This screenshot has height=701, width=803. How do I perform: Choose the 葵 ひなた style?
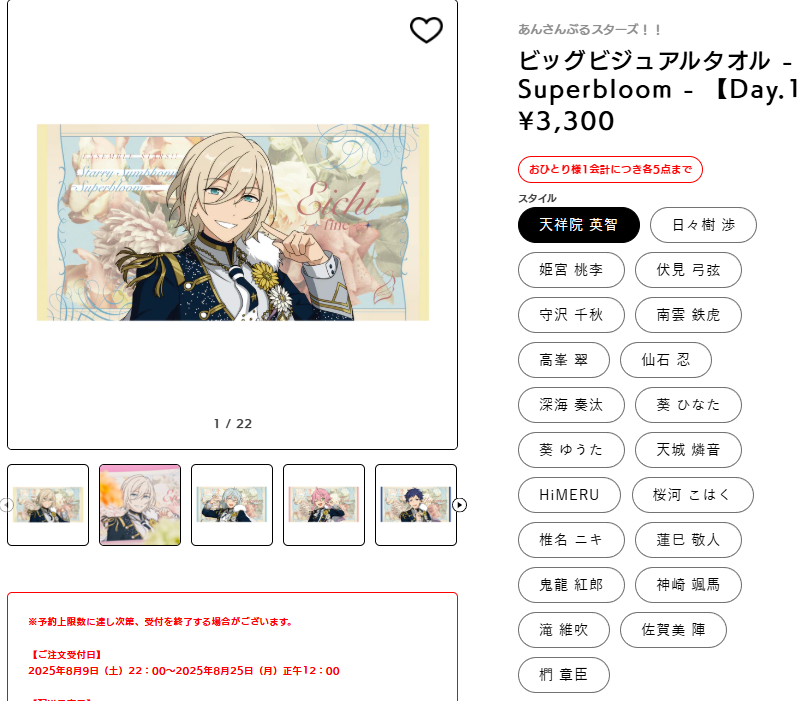click(688, 405)
